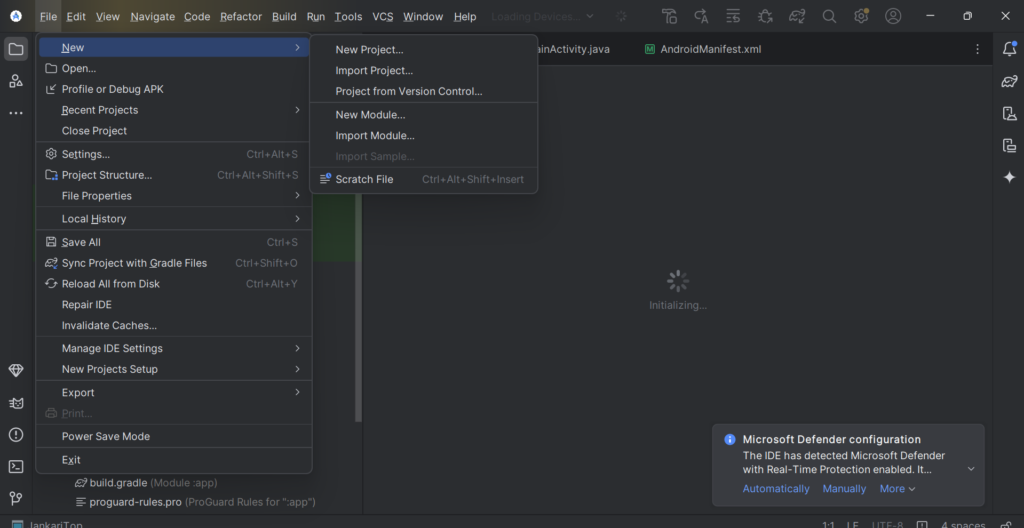Choose Import Module... from submenu
The height and width of the screenshot is (528, 1024).
423,136
